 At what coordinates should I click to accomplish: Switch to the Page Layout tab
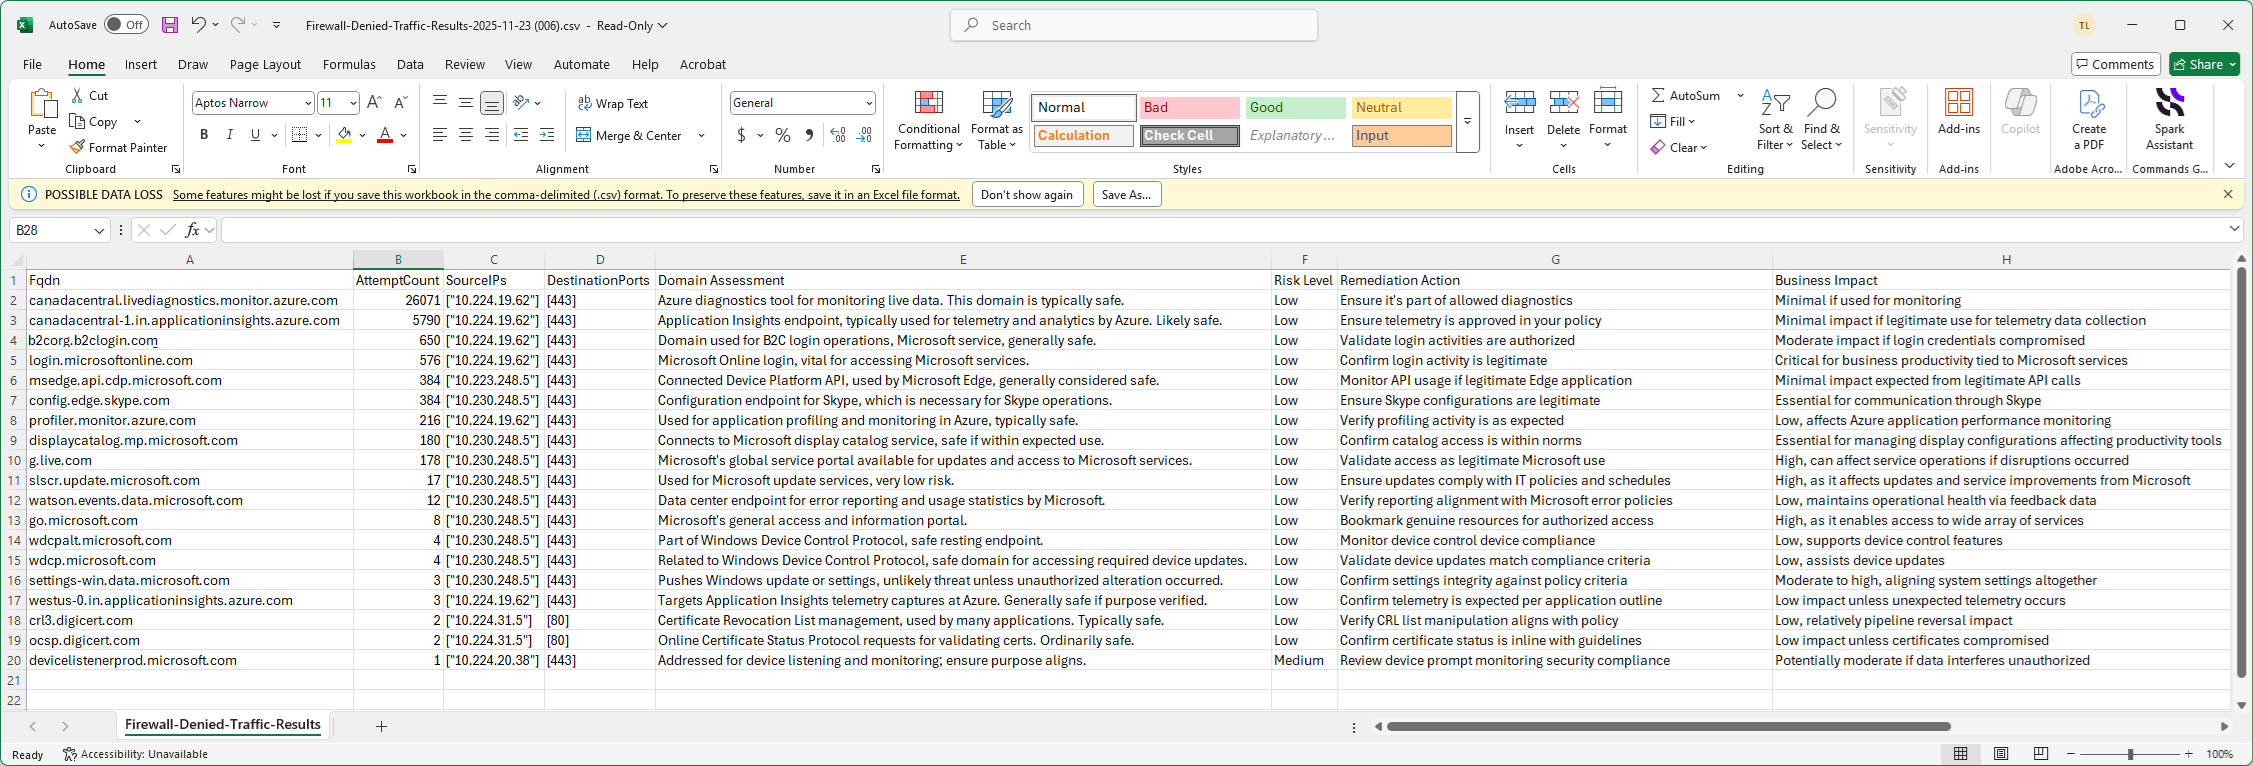tap(265, 64)
